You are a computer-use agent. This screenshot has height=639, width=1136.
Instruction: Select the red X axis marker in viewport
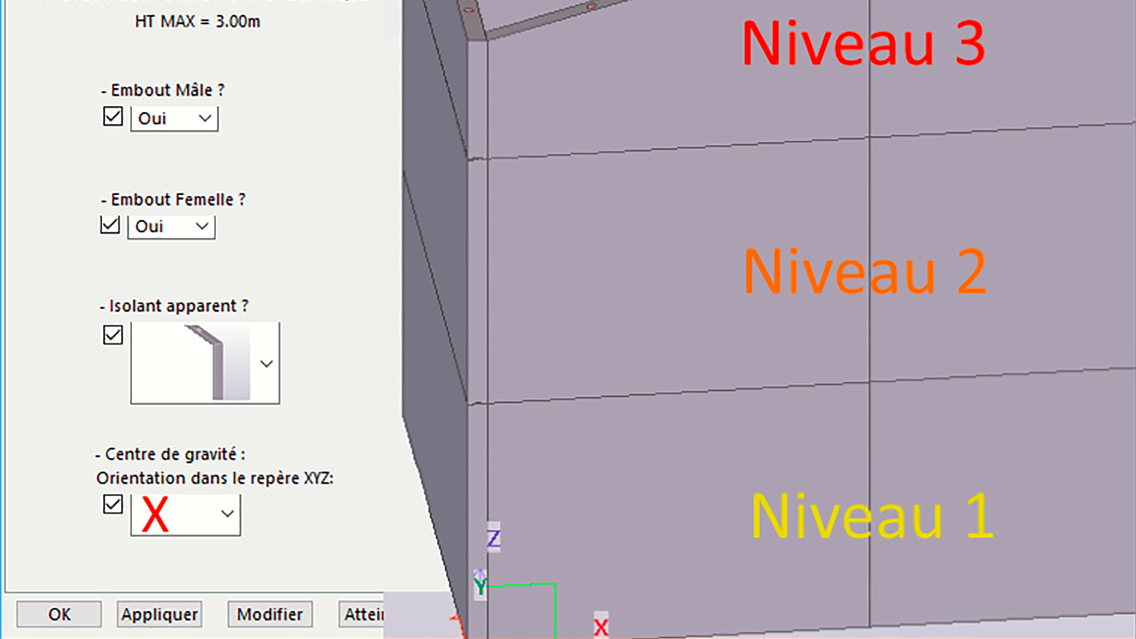pos(600,627)
